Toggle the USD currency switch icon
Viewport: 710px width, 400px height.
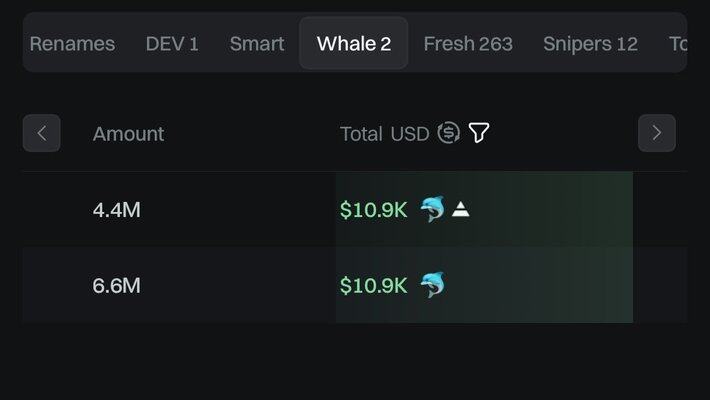pos(449,133)
